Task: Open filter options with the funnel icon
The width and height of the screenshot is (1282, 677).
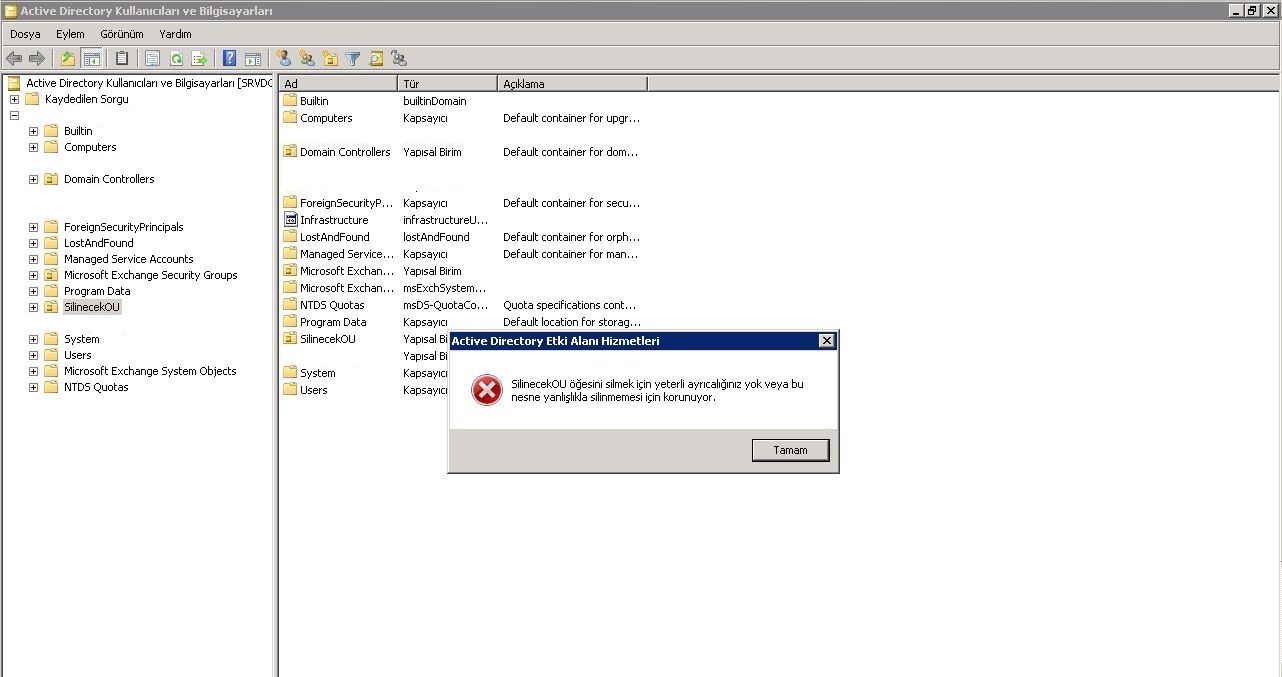Action: click(353, 59)
